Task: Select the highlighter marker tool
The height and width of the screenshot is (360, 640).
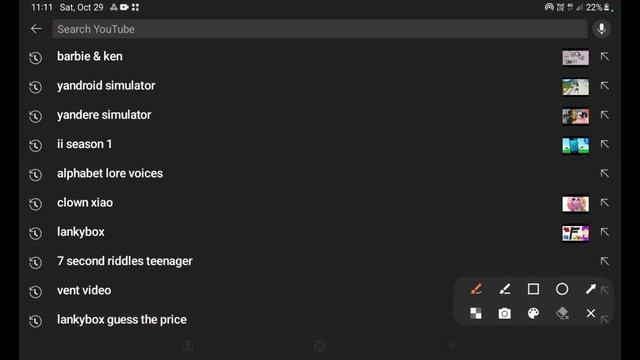Action: (504, 289)
